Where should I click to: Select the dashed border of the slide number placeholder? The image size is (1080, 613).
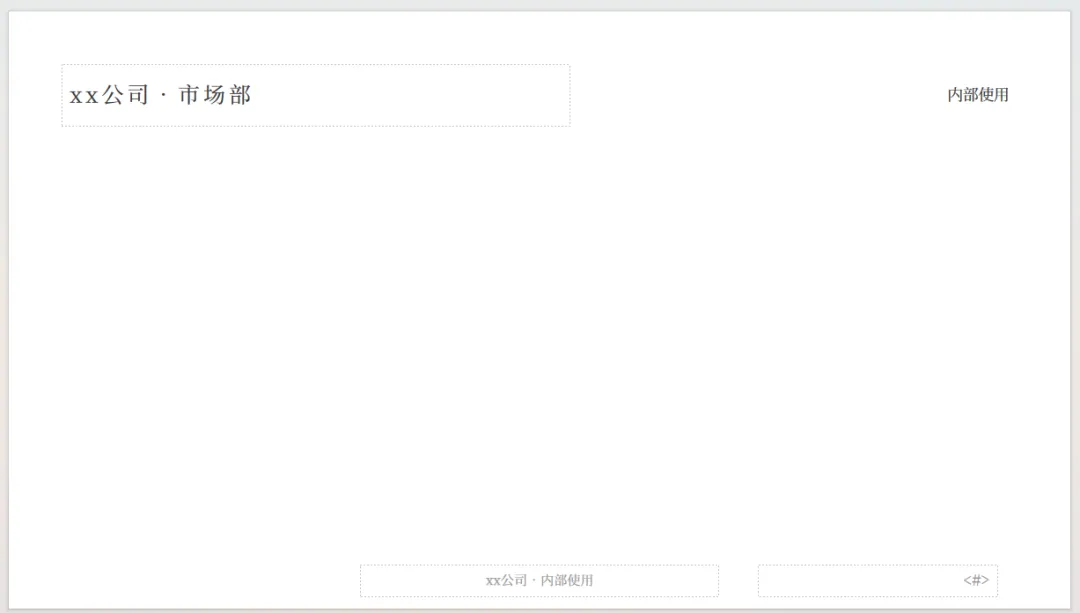(x=878, y=565)
